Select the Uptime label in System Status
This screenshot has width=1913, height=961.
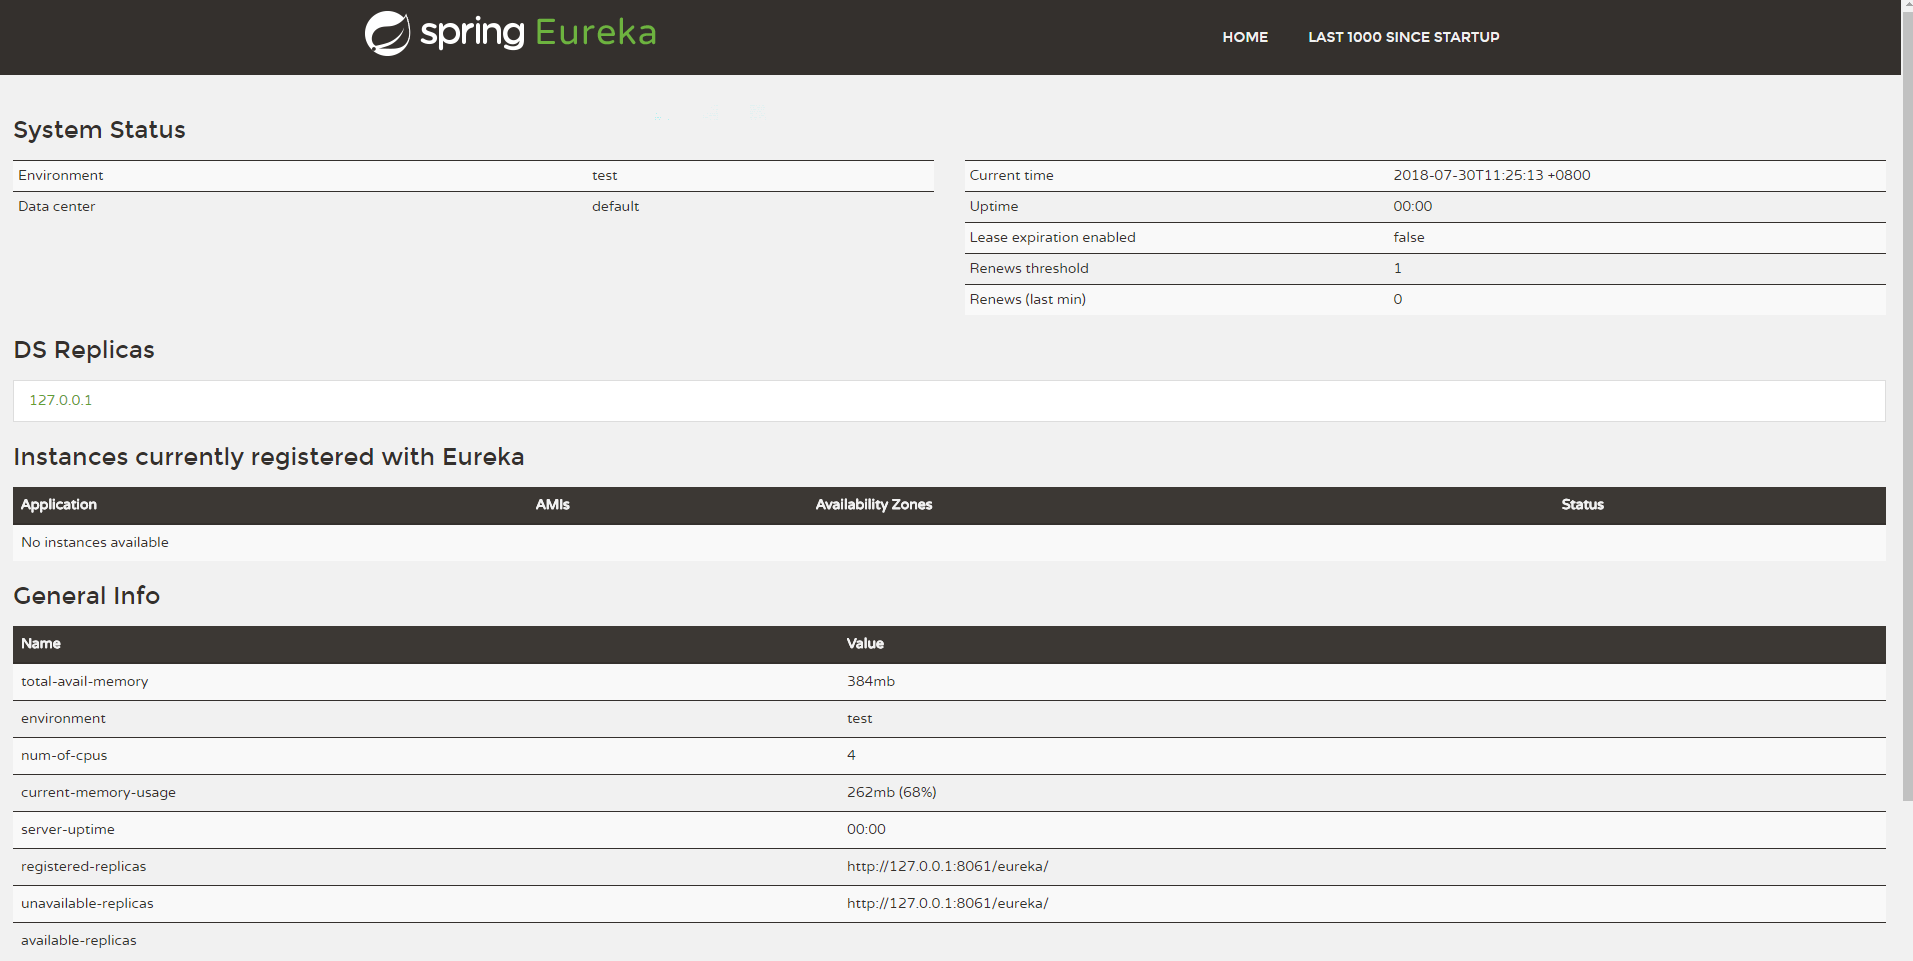(994, 207)
